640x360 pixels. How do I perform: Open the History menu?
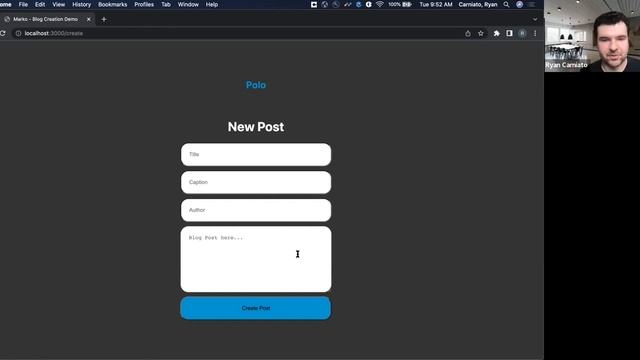click(82, 4)
